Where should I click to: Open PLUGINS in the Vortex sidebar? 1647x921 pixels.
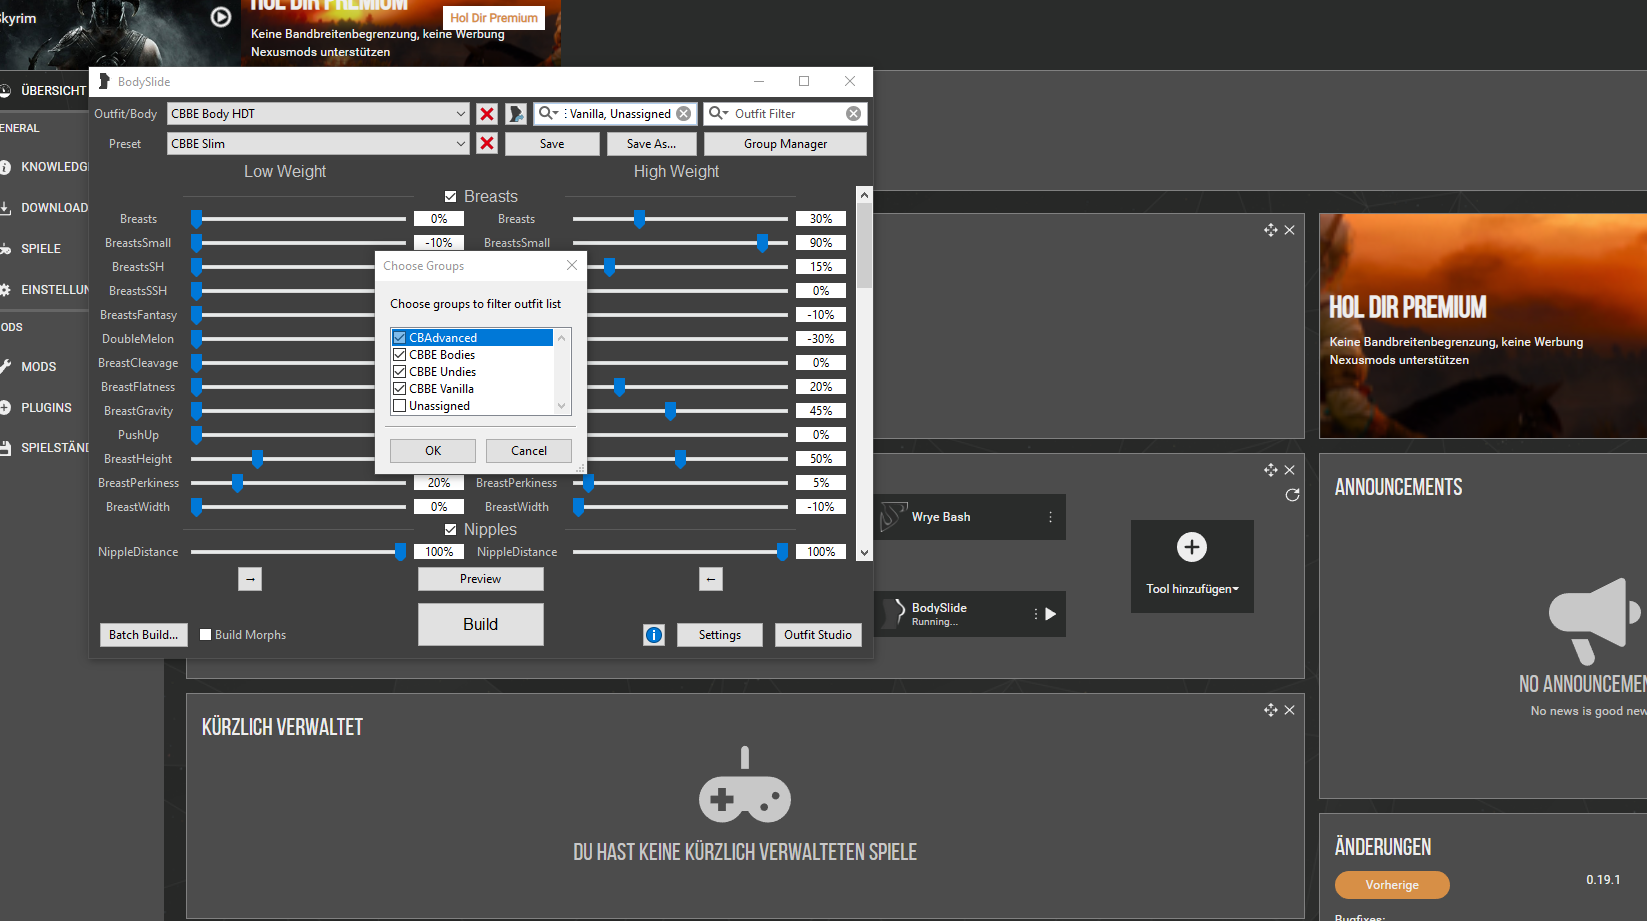[44, 408]
